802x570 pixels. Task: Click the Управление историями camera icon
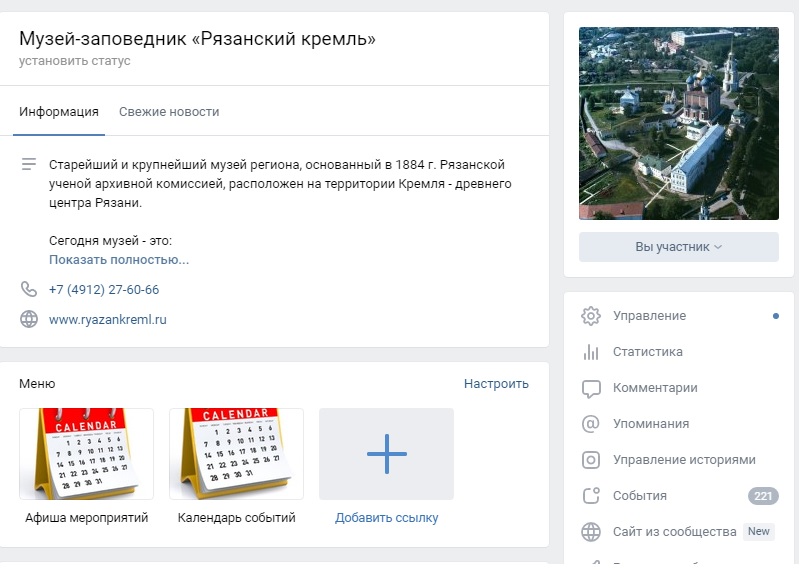591,460
